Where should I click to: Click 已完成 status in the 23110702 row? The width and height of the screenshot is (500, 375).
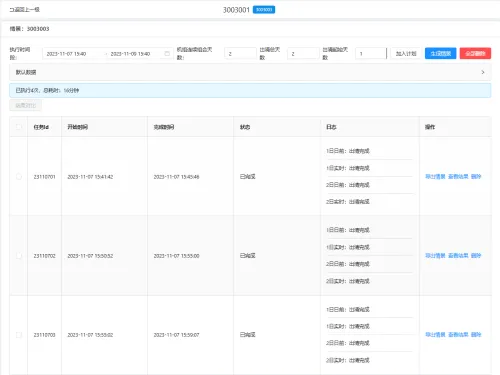click(x=248, y=256)
